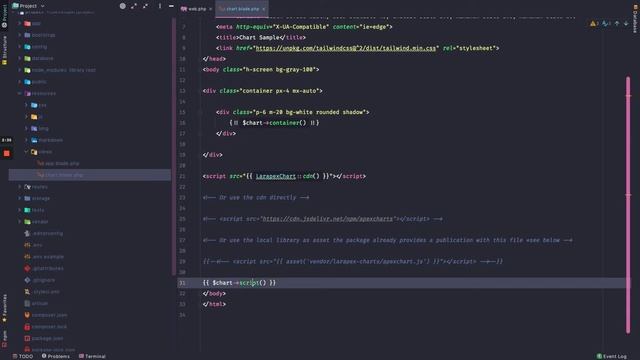Click the .gitattributes file icon
Image resolution: width=640 pixels, height=360 pixels.
[x=27, y=269]
